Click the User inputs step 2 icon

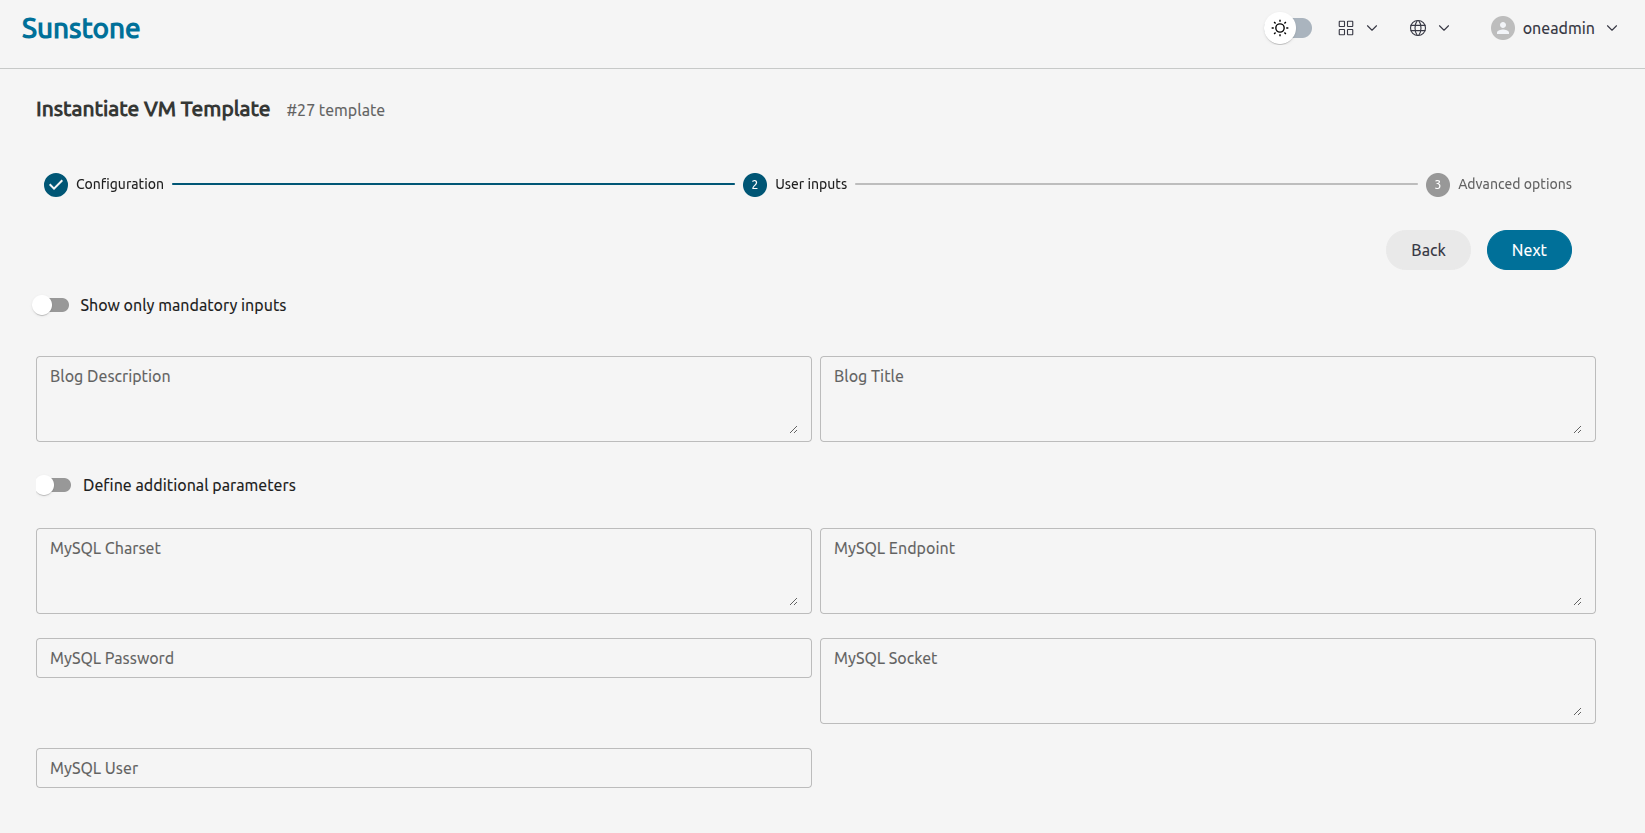pyautogui.click(x=755, y=185)
